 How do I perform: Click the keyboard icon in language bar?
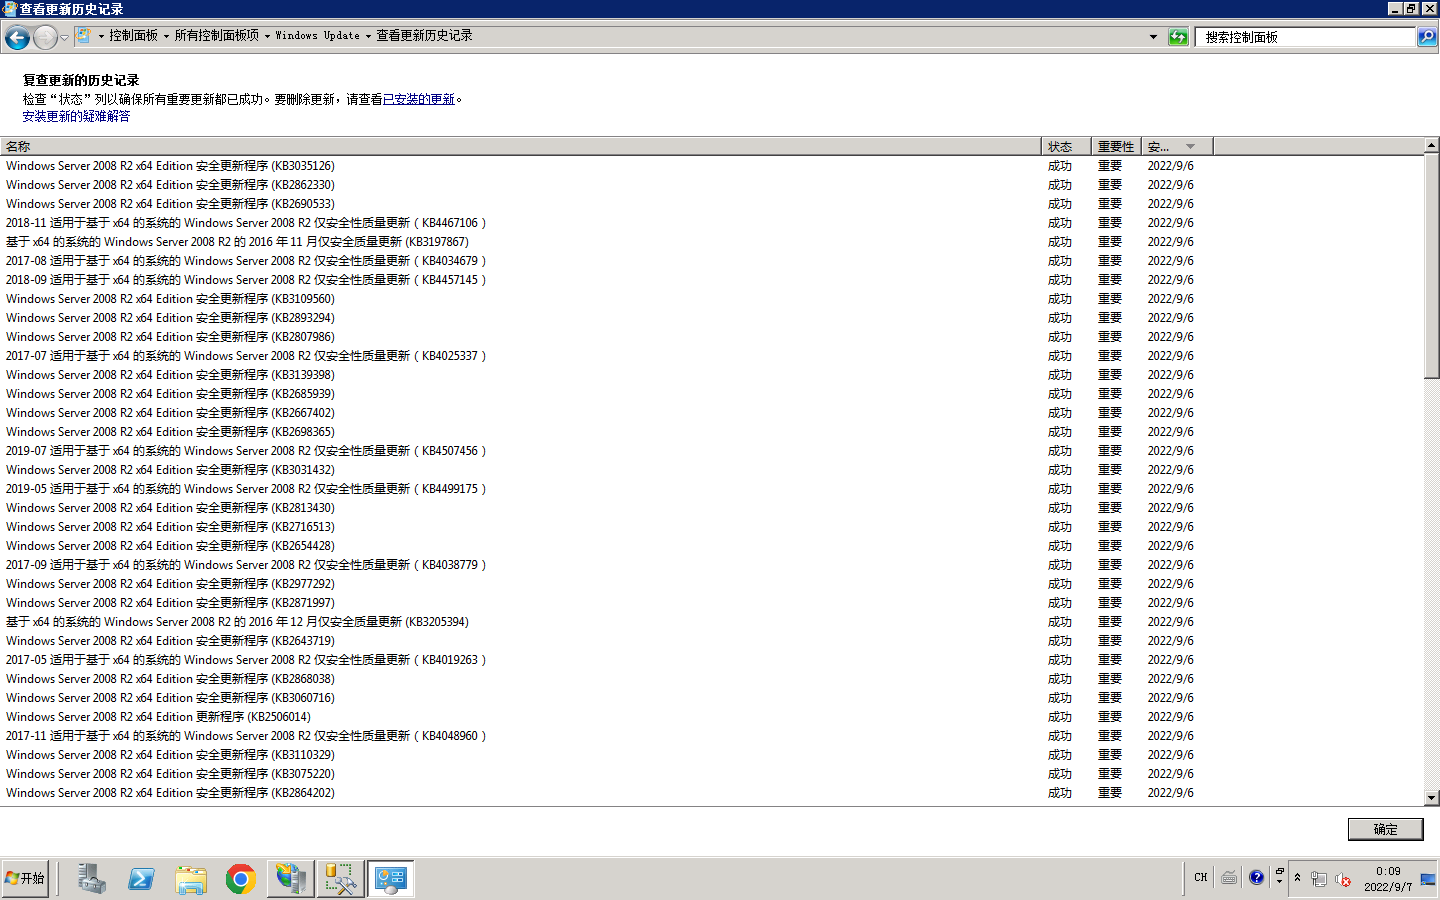(1229, 877)
